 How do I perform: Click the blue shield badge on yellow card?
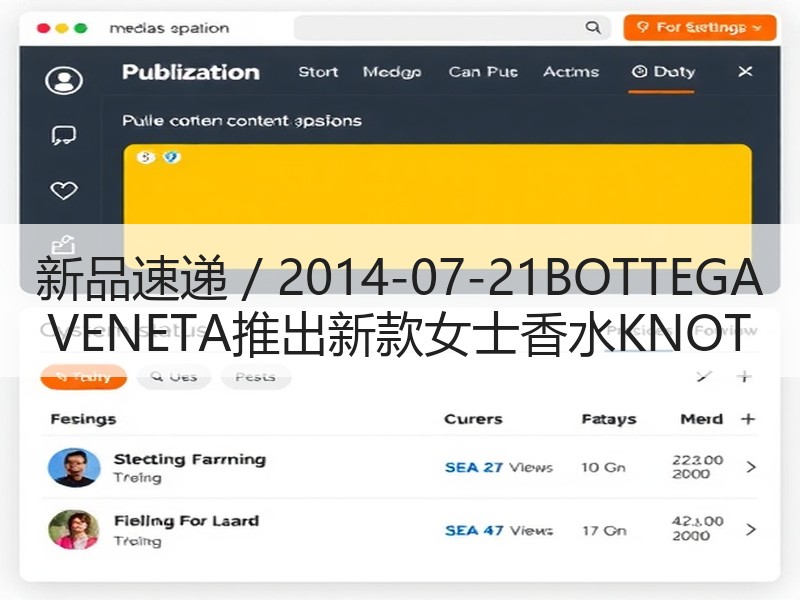[x=172, y=157]
